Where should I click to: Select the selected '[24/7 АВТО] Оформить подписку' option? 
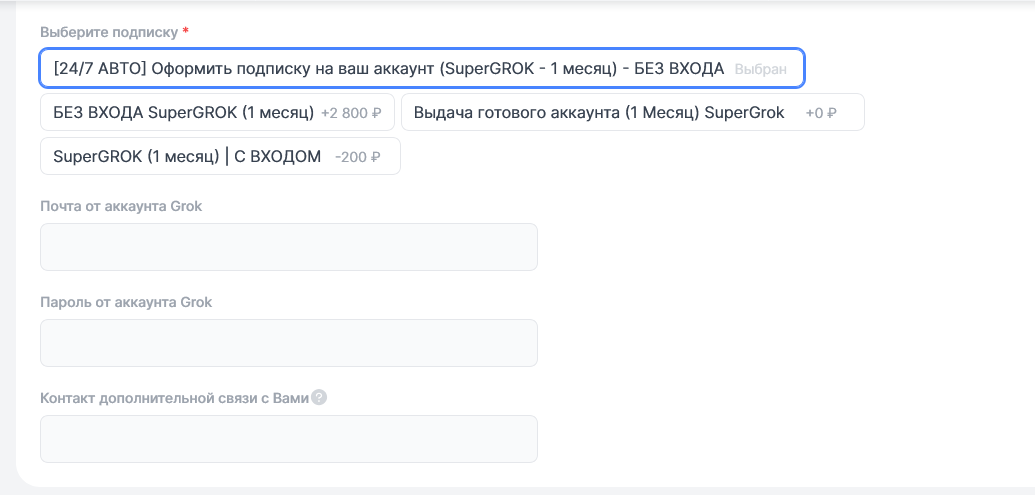[x=421, y=69]
